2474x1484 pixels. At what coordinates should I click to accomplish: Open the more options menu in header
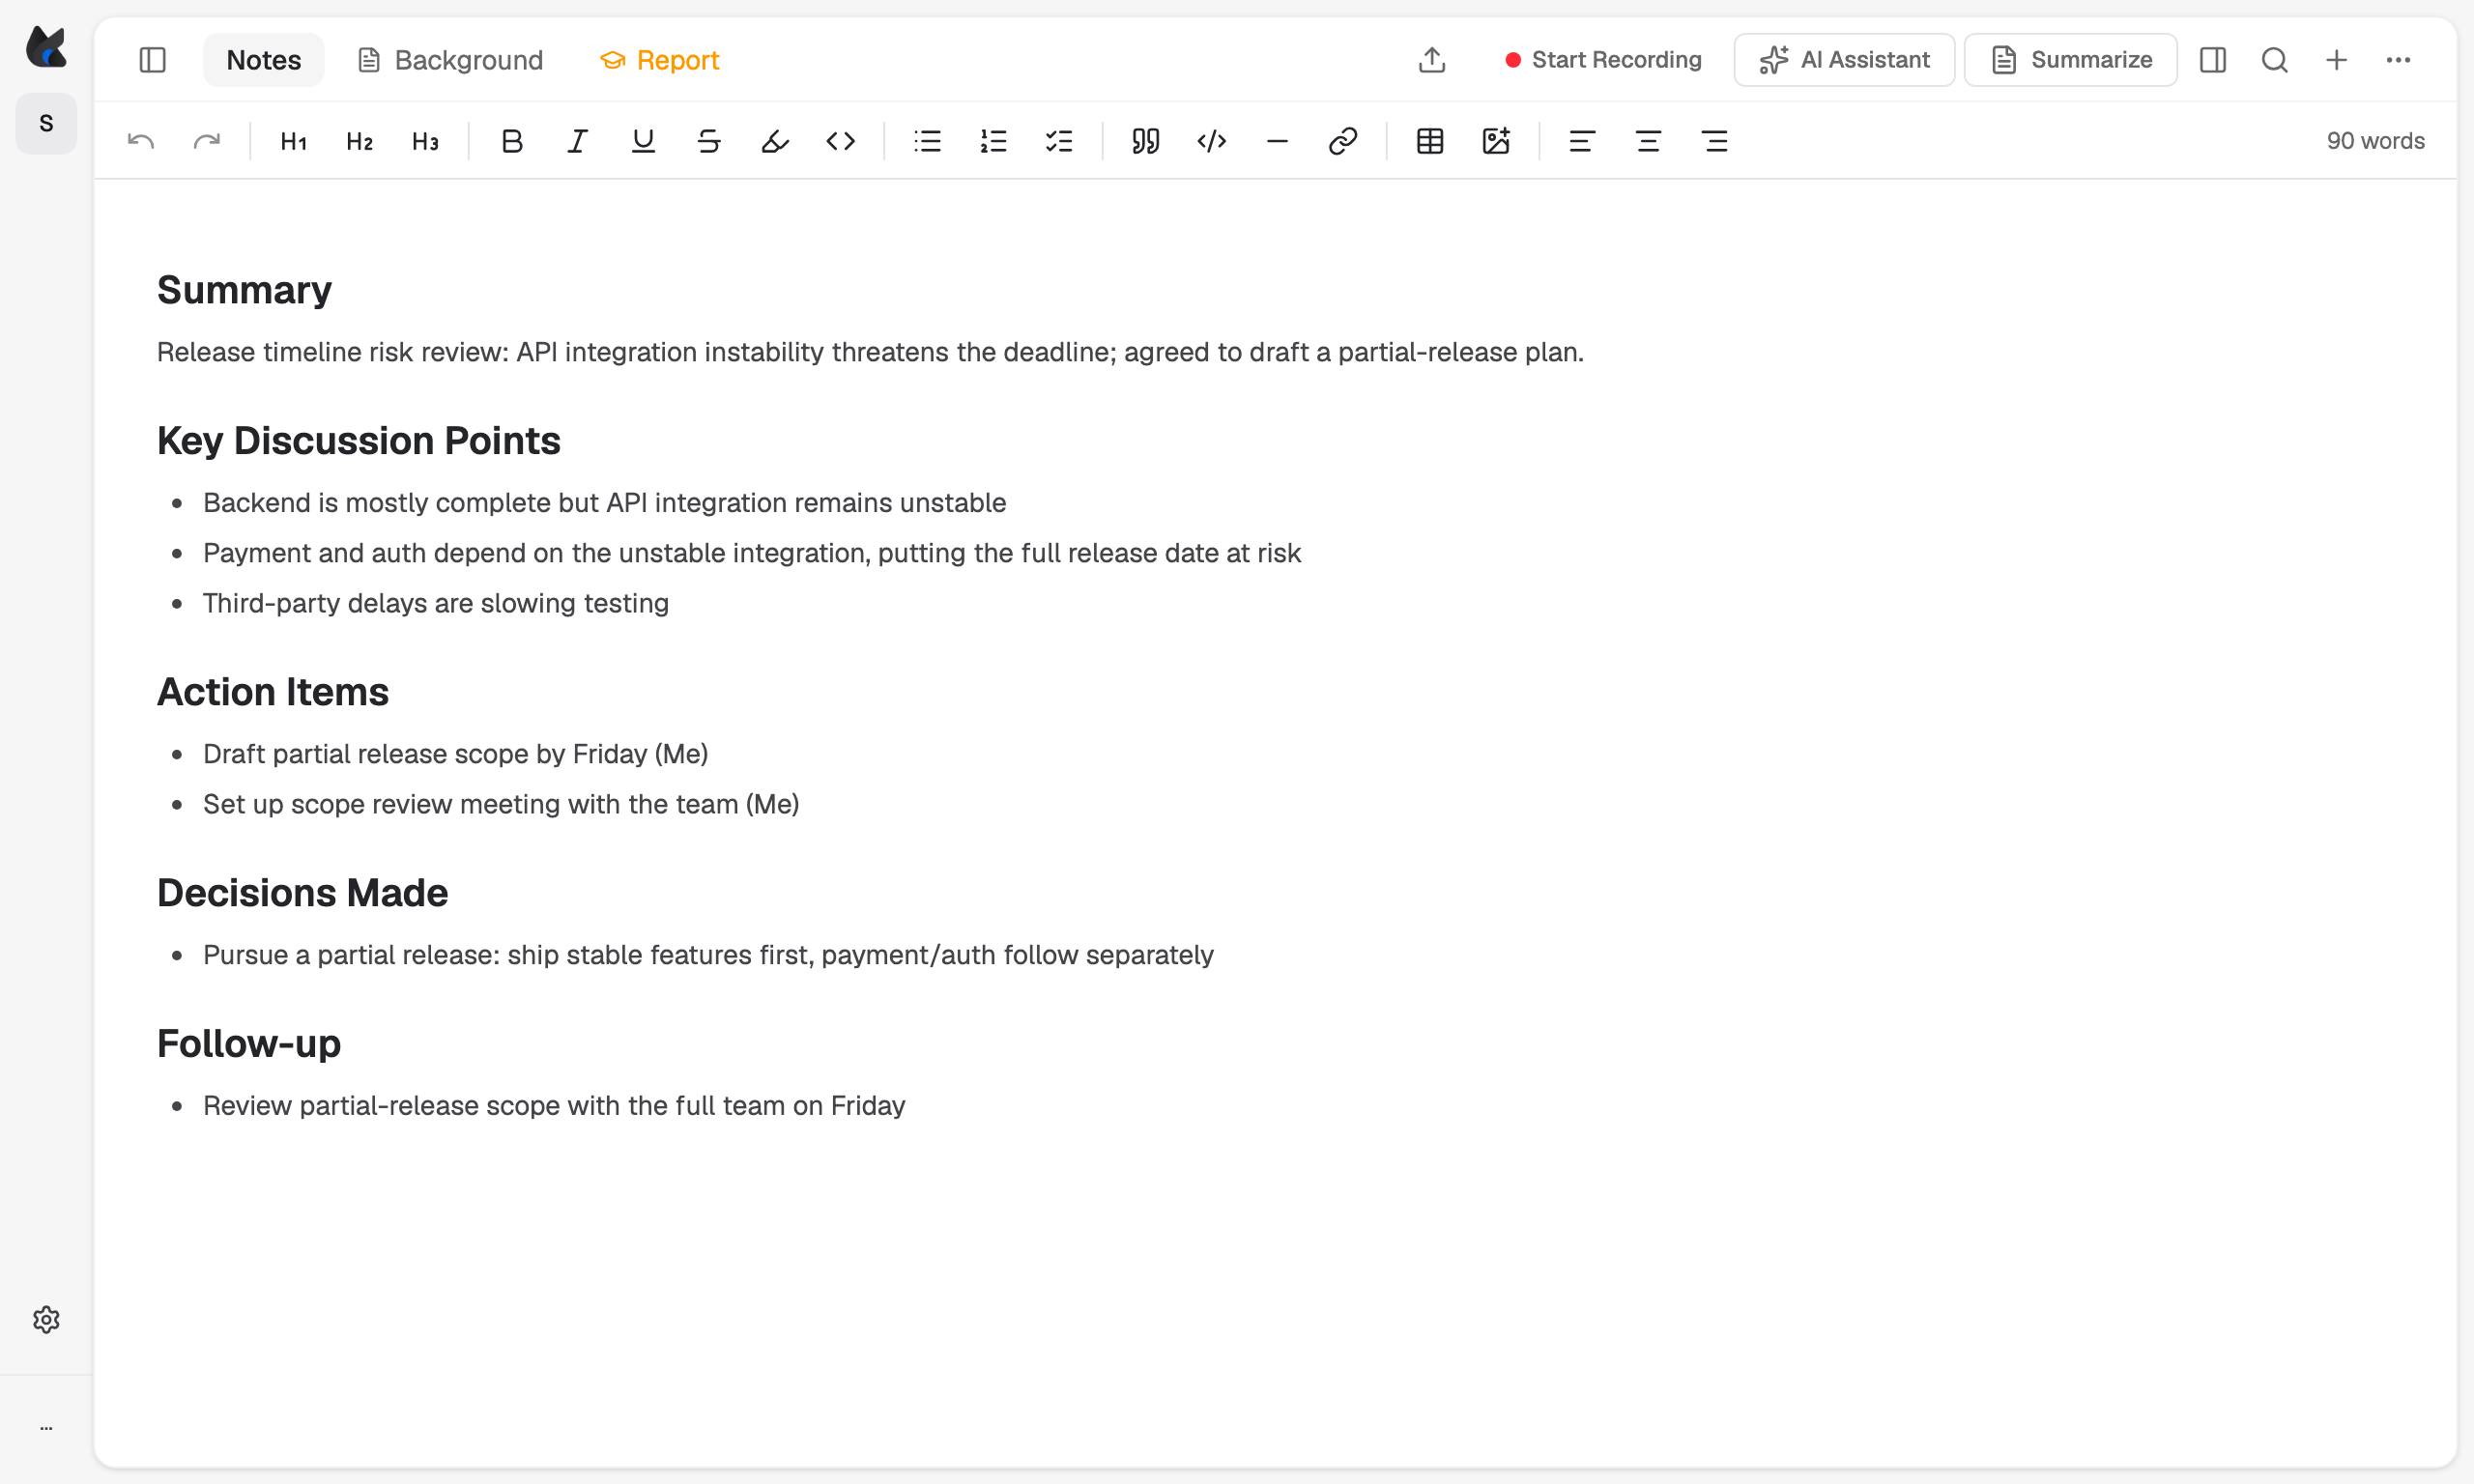[2398, 60]
